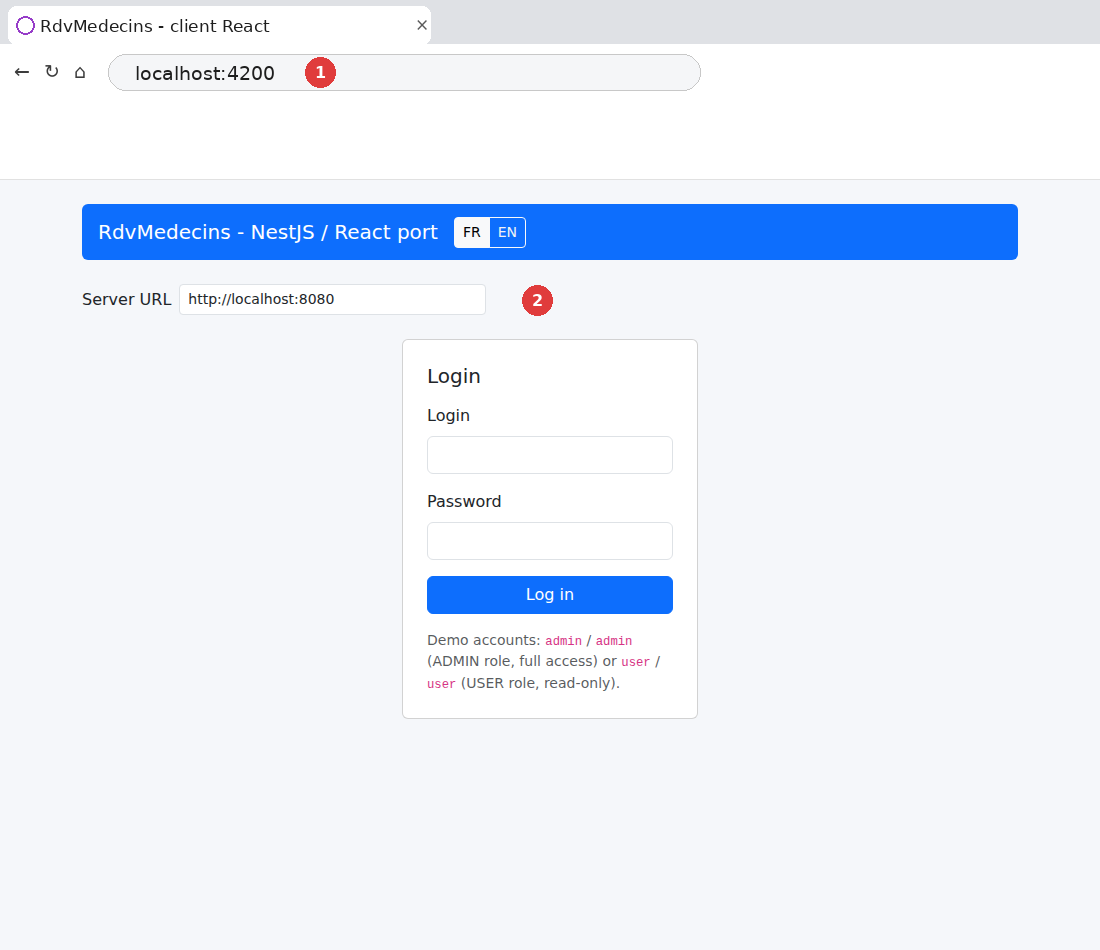Screen dimensions: 1100x950
Task: Reload the page with the refresh icon
Action: [x=51, y=72]
